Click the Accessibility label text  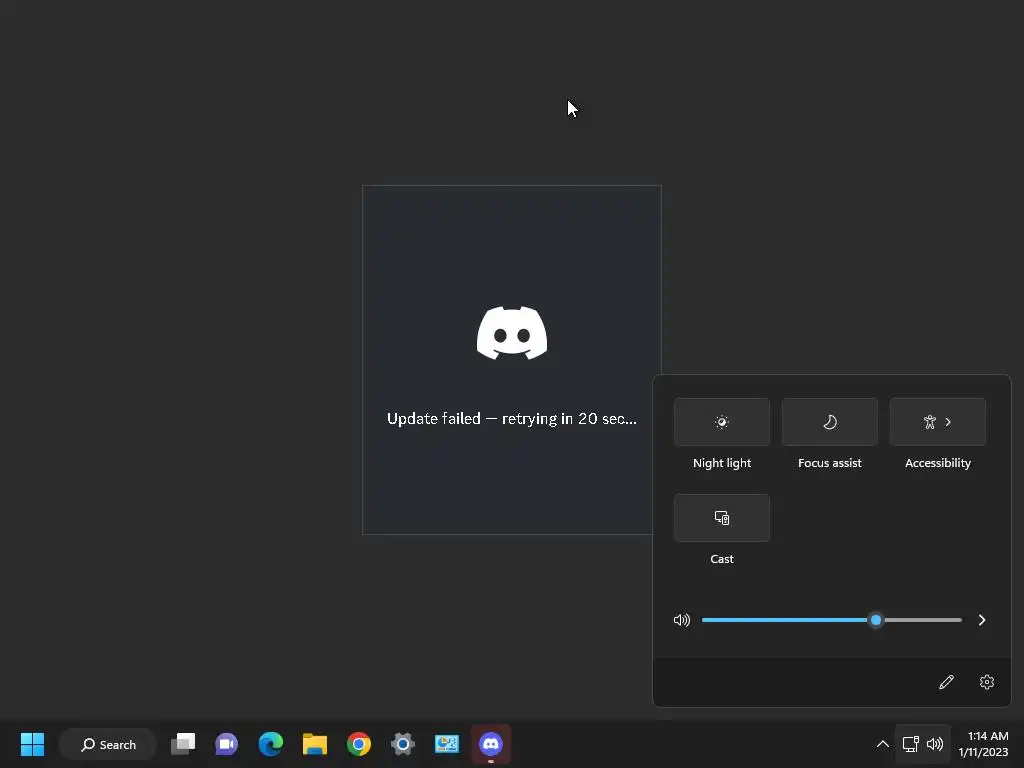tap(938, 463)
